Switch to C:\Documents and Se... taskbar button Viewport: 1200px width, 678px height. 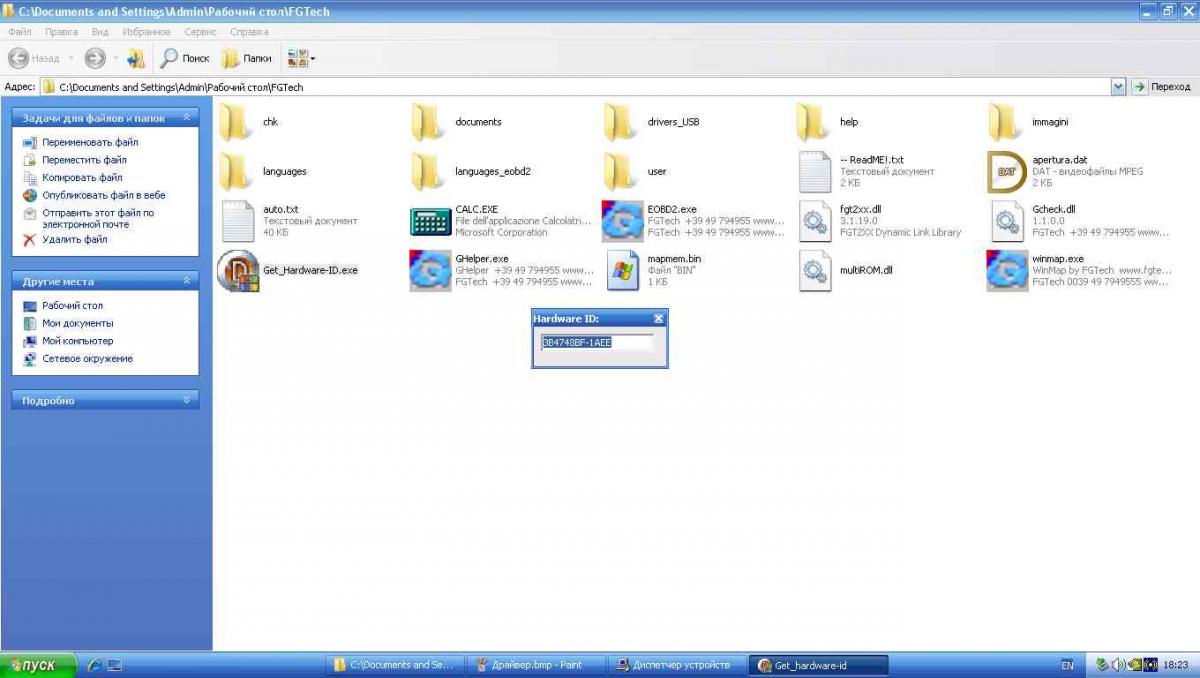(397, 665)
